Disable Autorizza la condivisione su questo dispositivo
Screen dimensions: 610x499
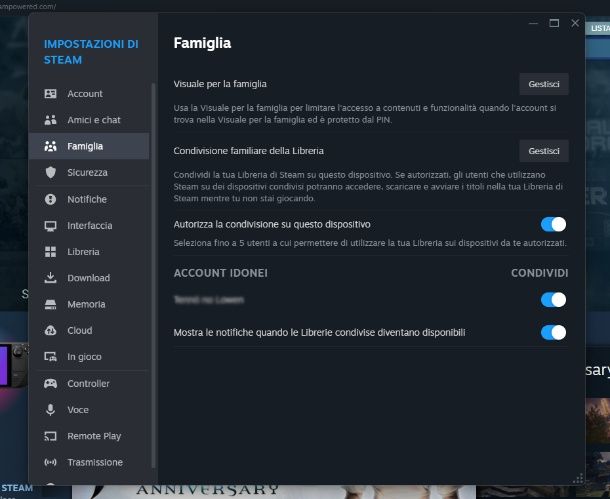pyautogui.click(x=553, y=224)
